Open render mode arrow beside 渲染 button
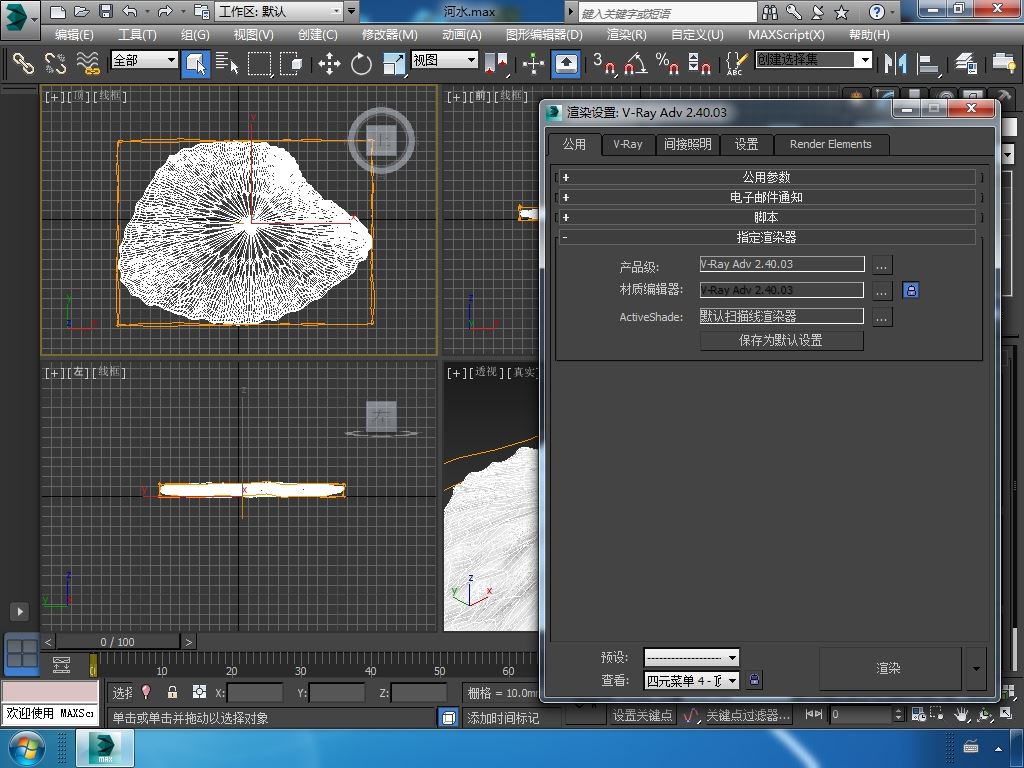The height and width of the screenshot is (768, 1024). (976, 668)
